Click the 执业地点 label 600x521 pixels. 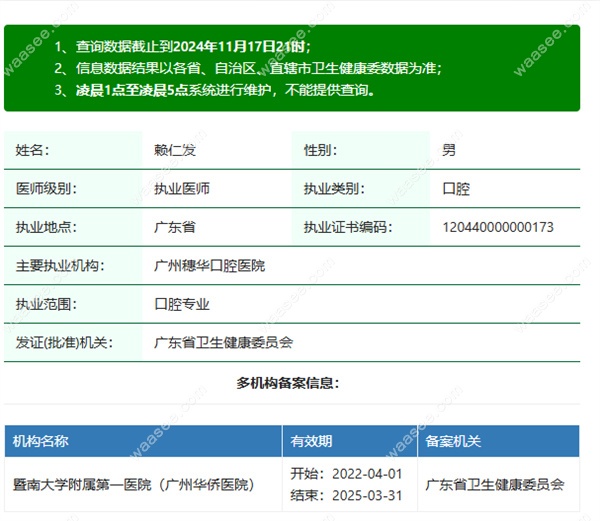coord(46,227)
